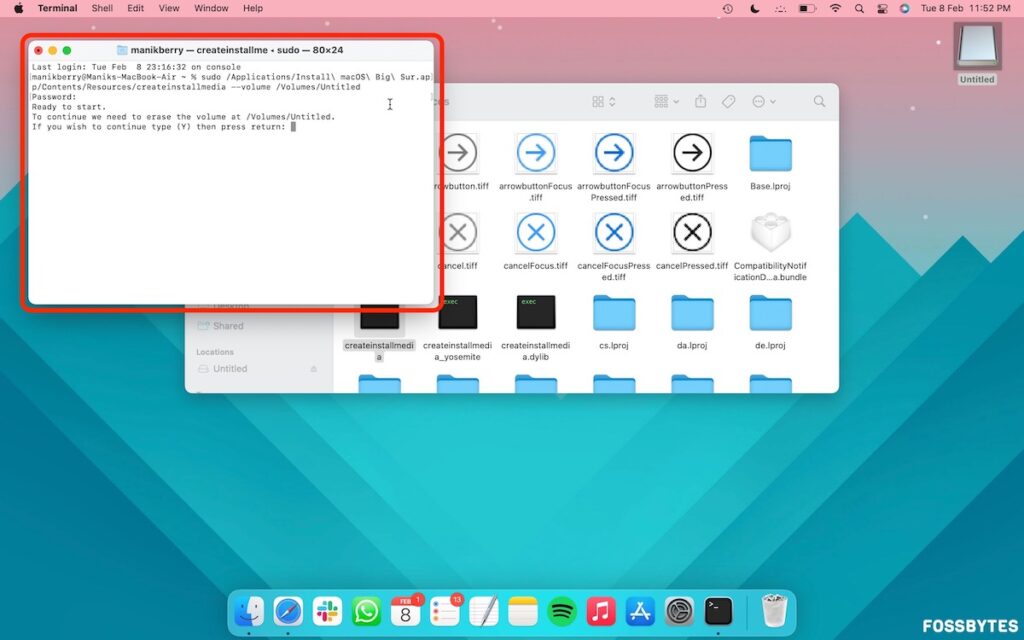Launch Spotify from the Dock
Viewport: 1024px width, 640px height.
tap(561, 609)
